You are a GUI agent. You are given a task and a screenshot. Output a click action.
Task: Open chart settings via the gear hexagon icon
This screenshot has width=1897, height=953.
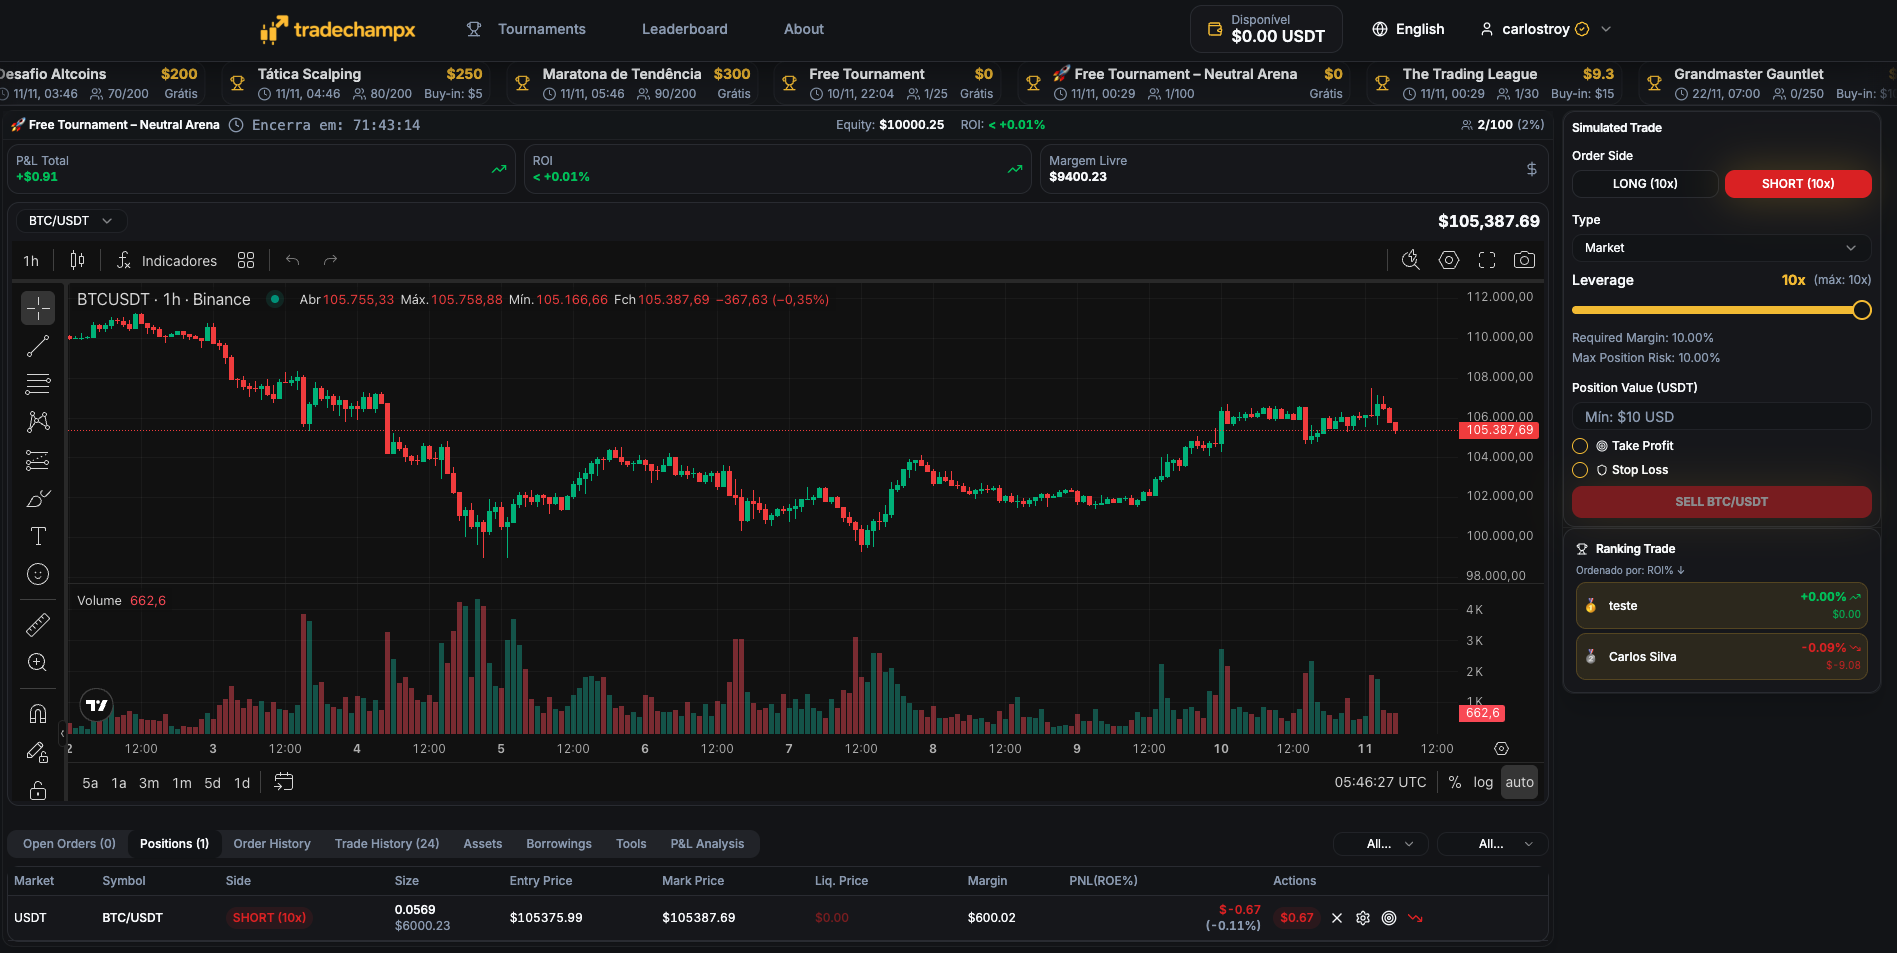[1448, 259]
